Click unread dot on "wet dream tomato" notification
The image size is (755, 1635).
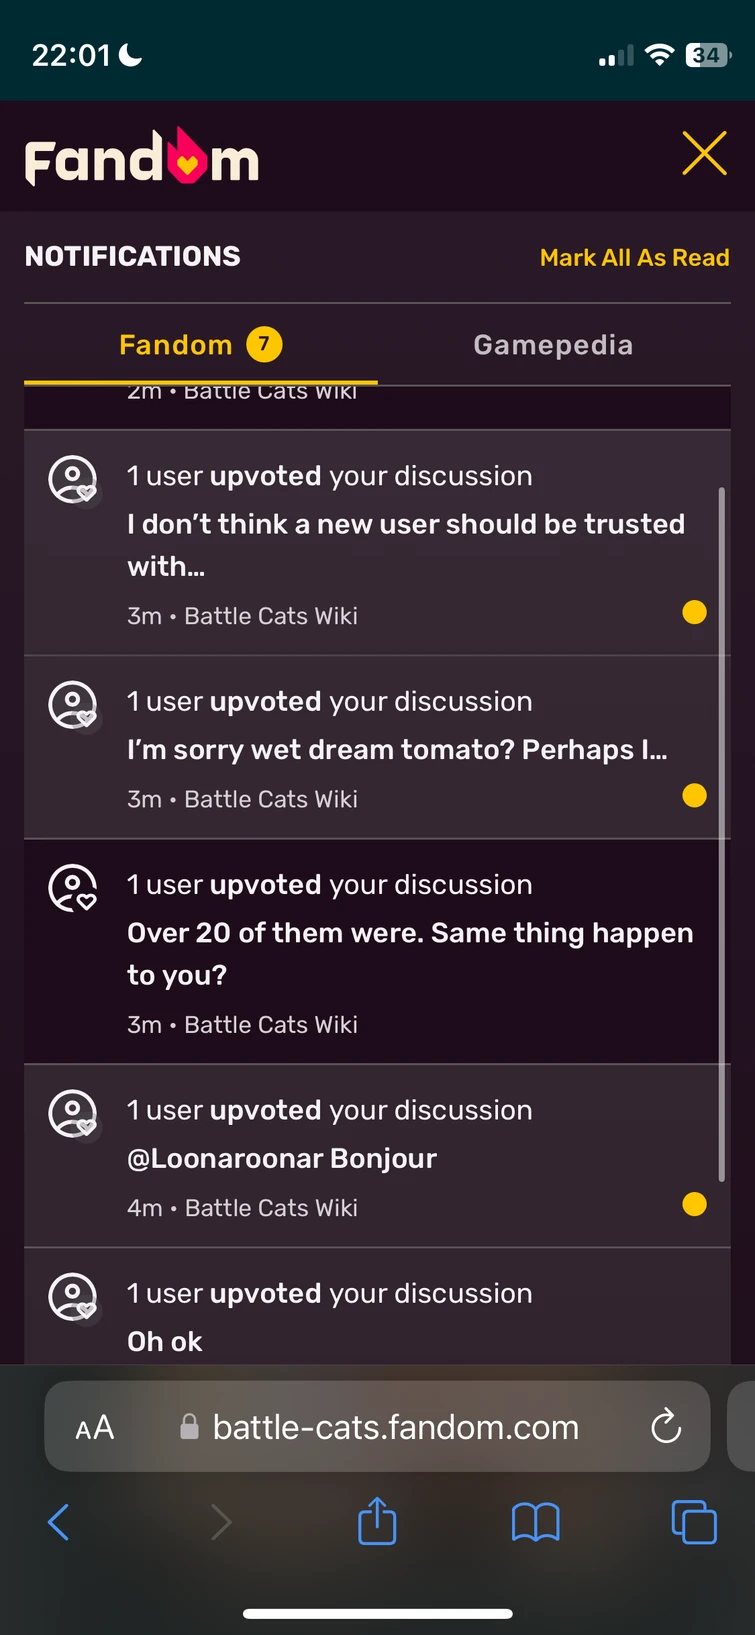click(694, 795)
